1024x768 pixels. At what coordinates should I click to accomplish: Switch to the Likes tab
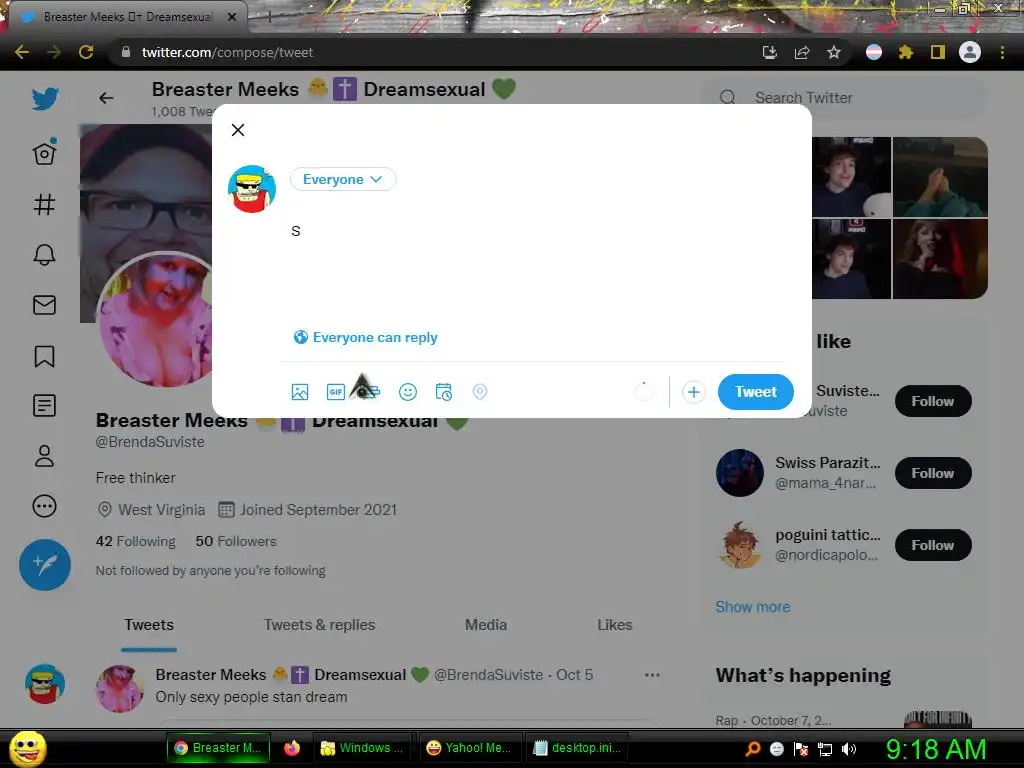(615, 625)
